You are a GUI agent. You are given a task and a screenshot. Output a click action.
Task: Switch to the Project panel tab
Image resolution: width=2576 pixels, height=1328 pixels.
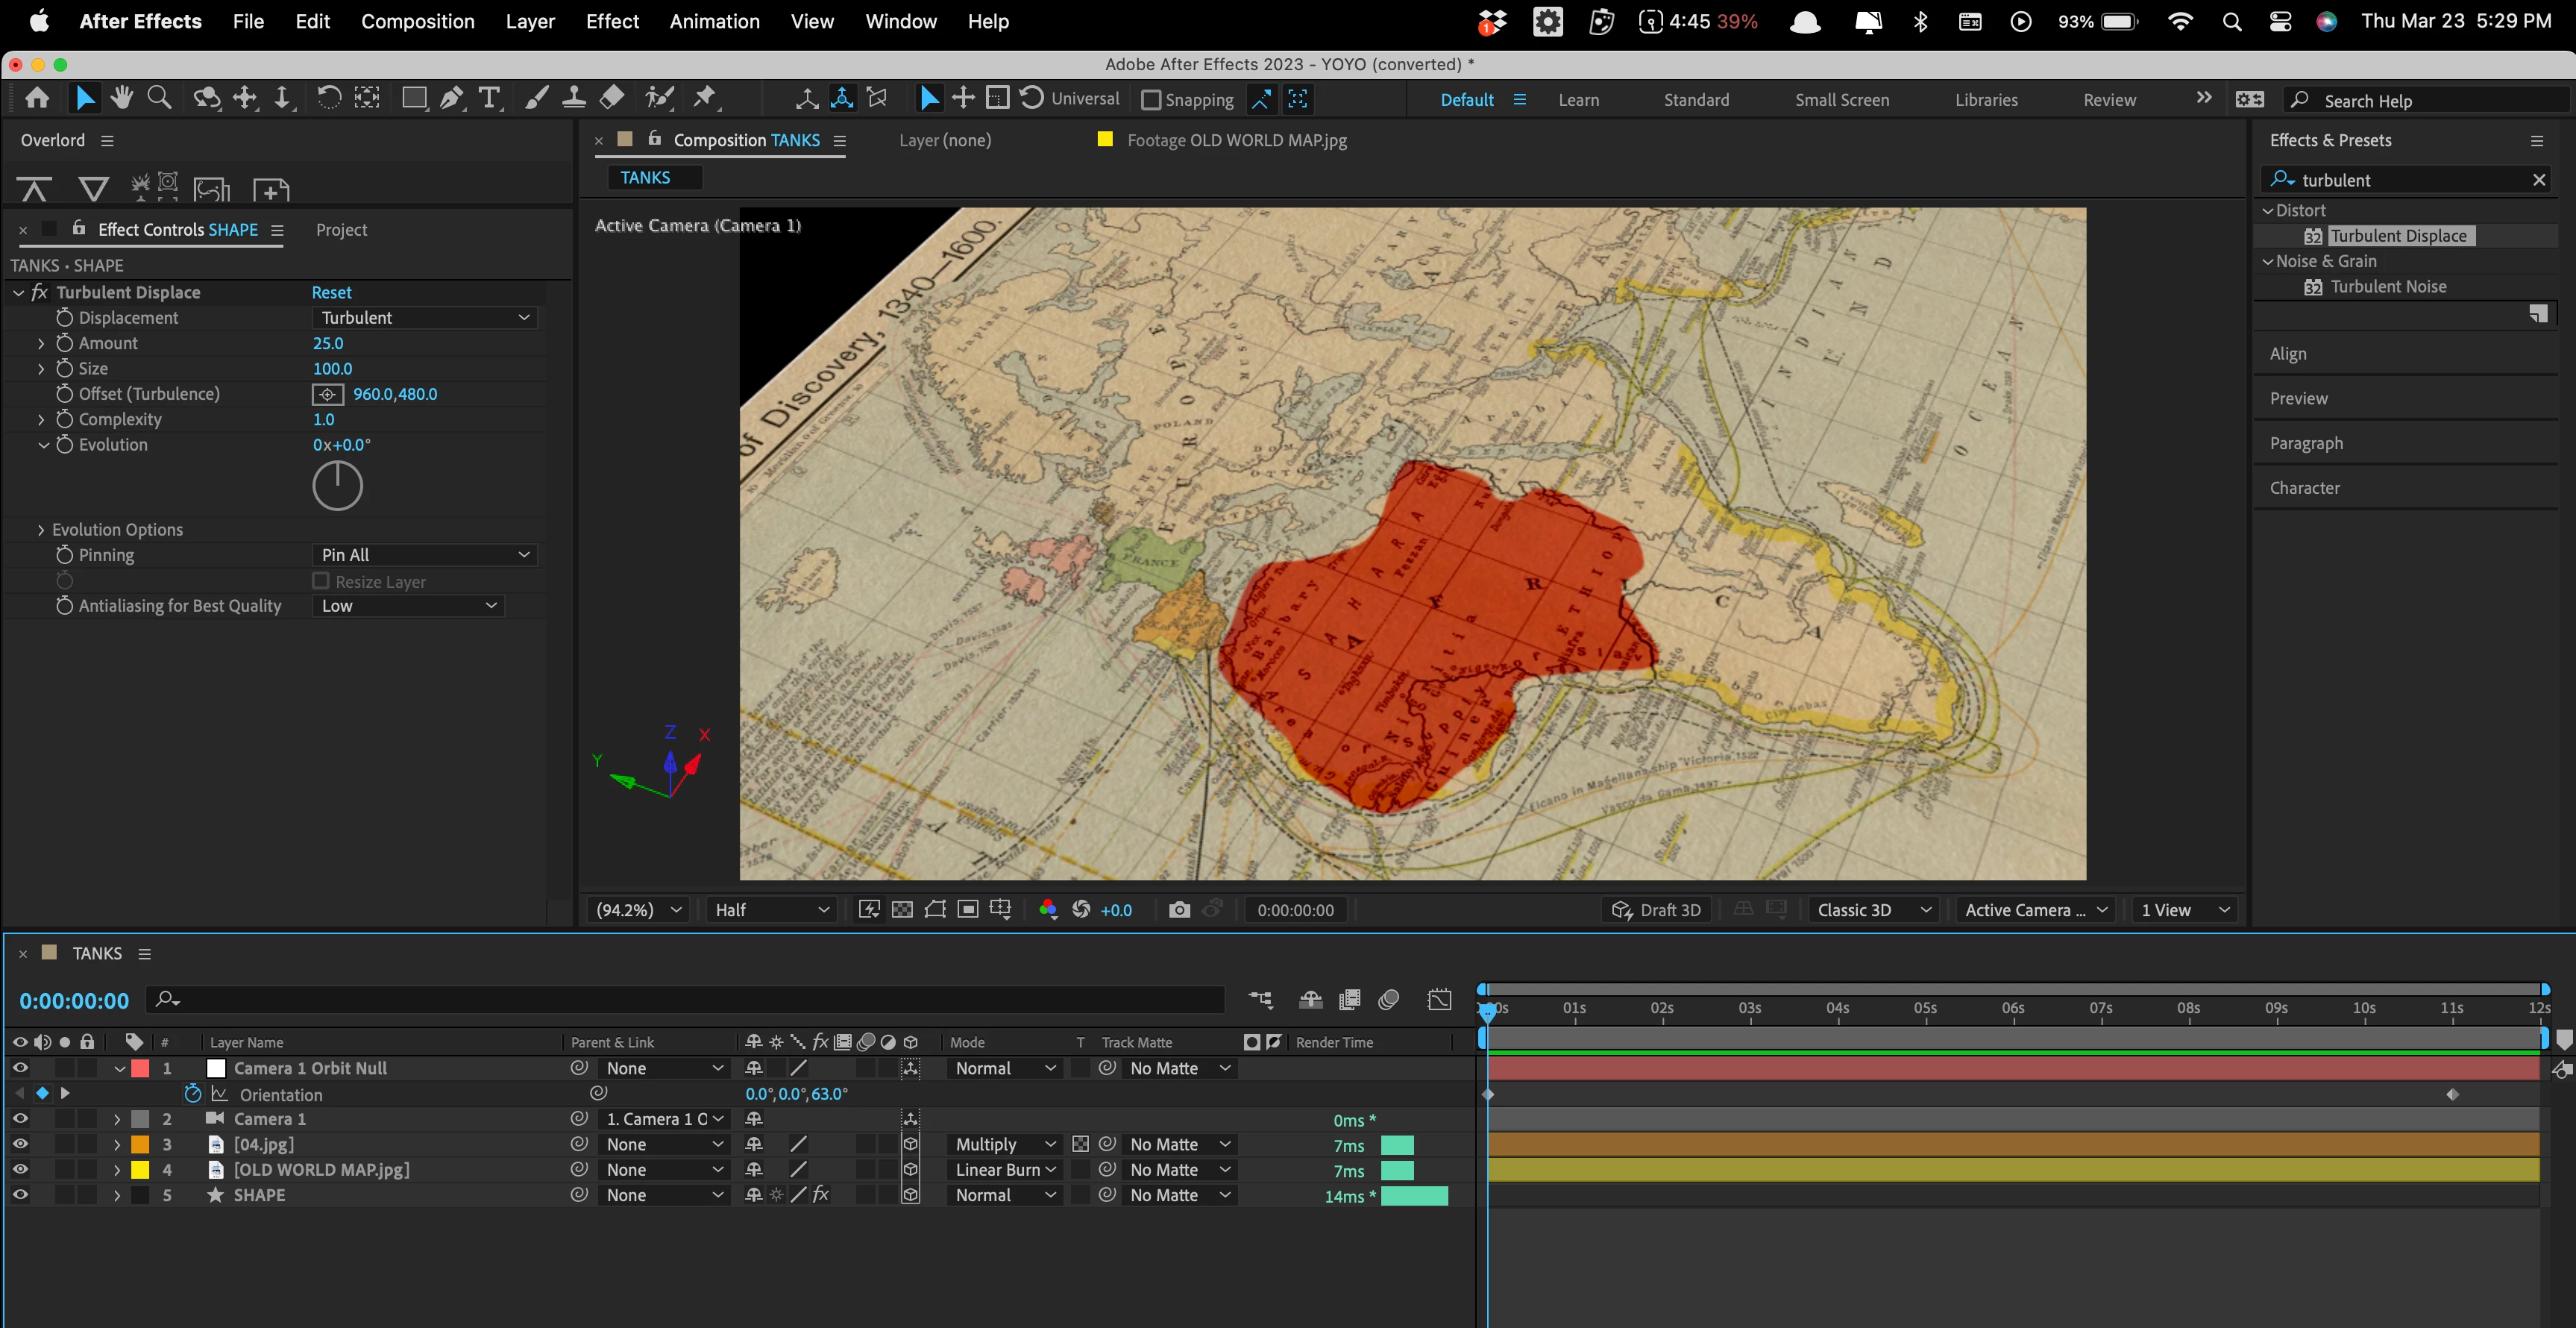coord(341,230)
